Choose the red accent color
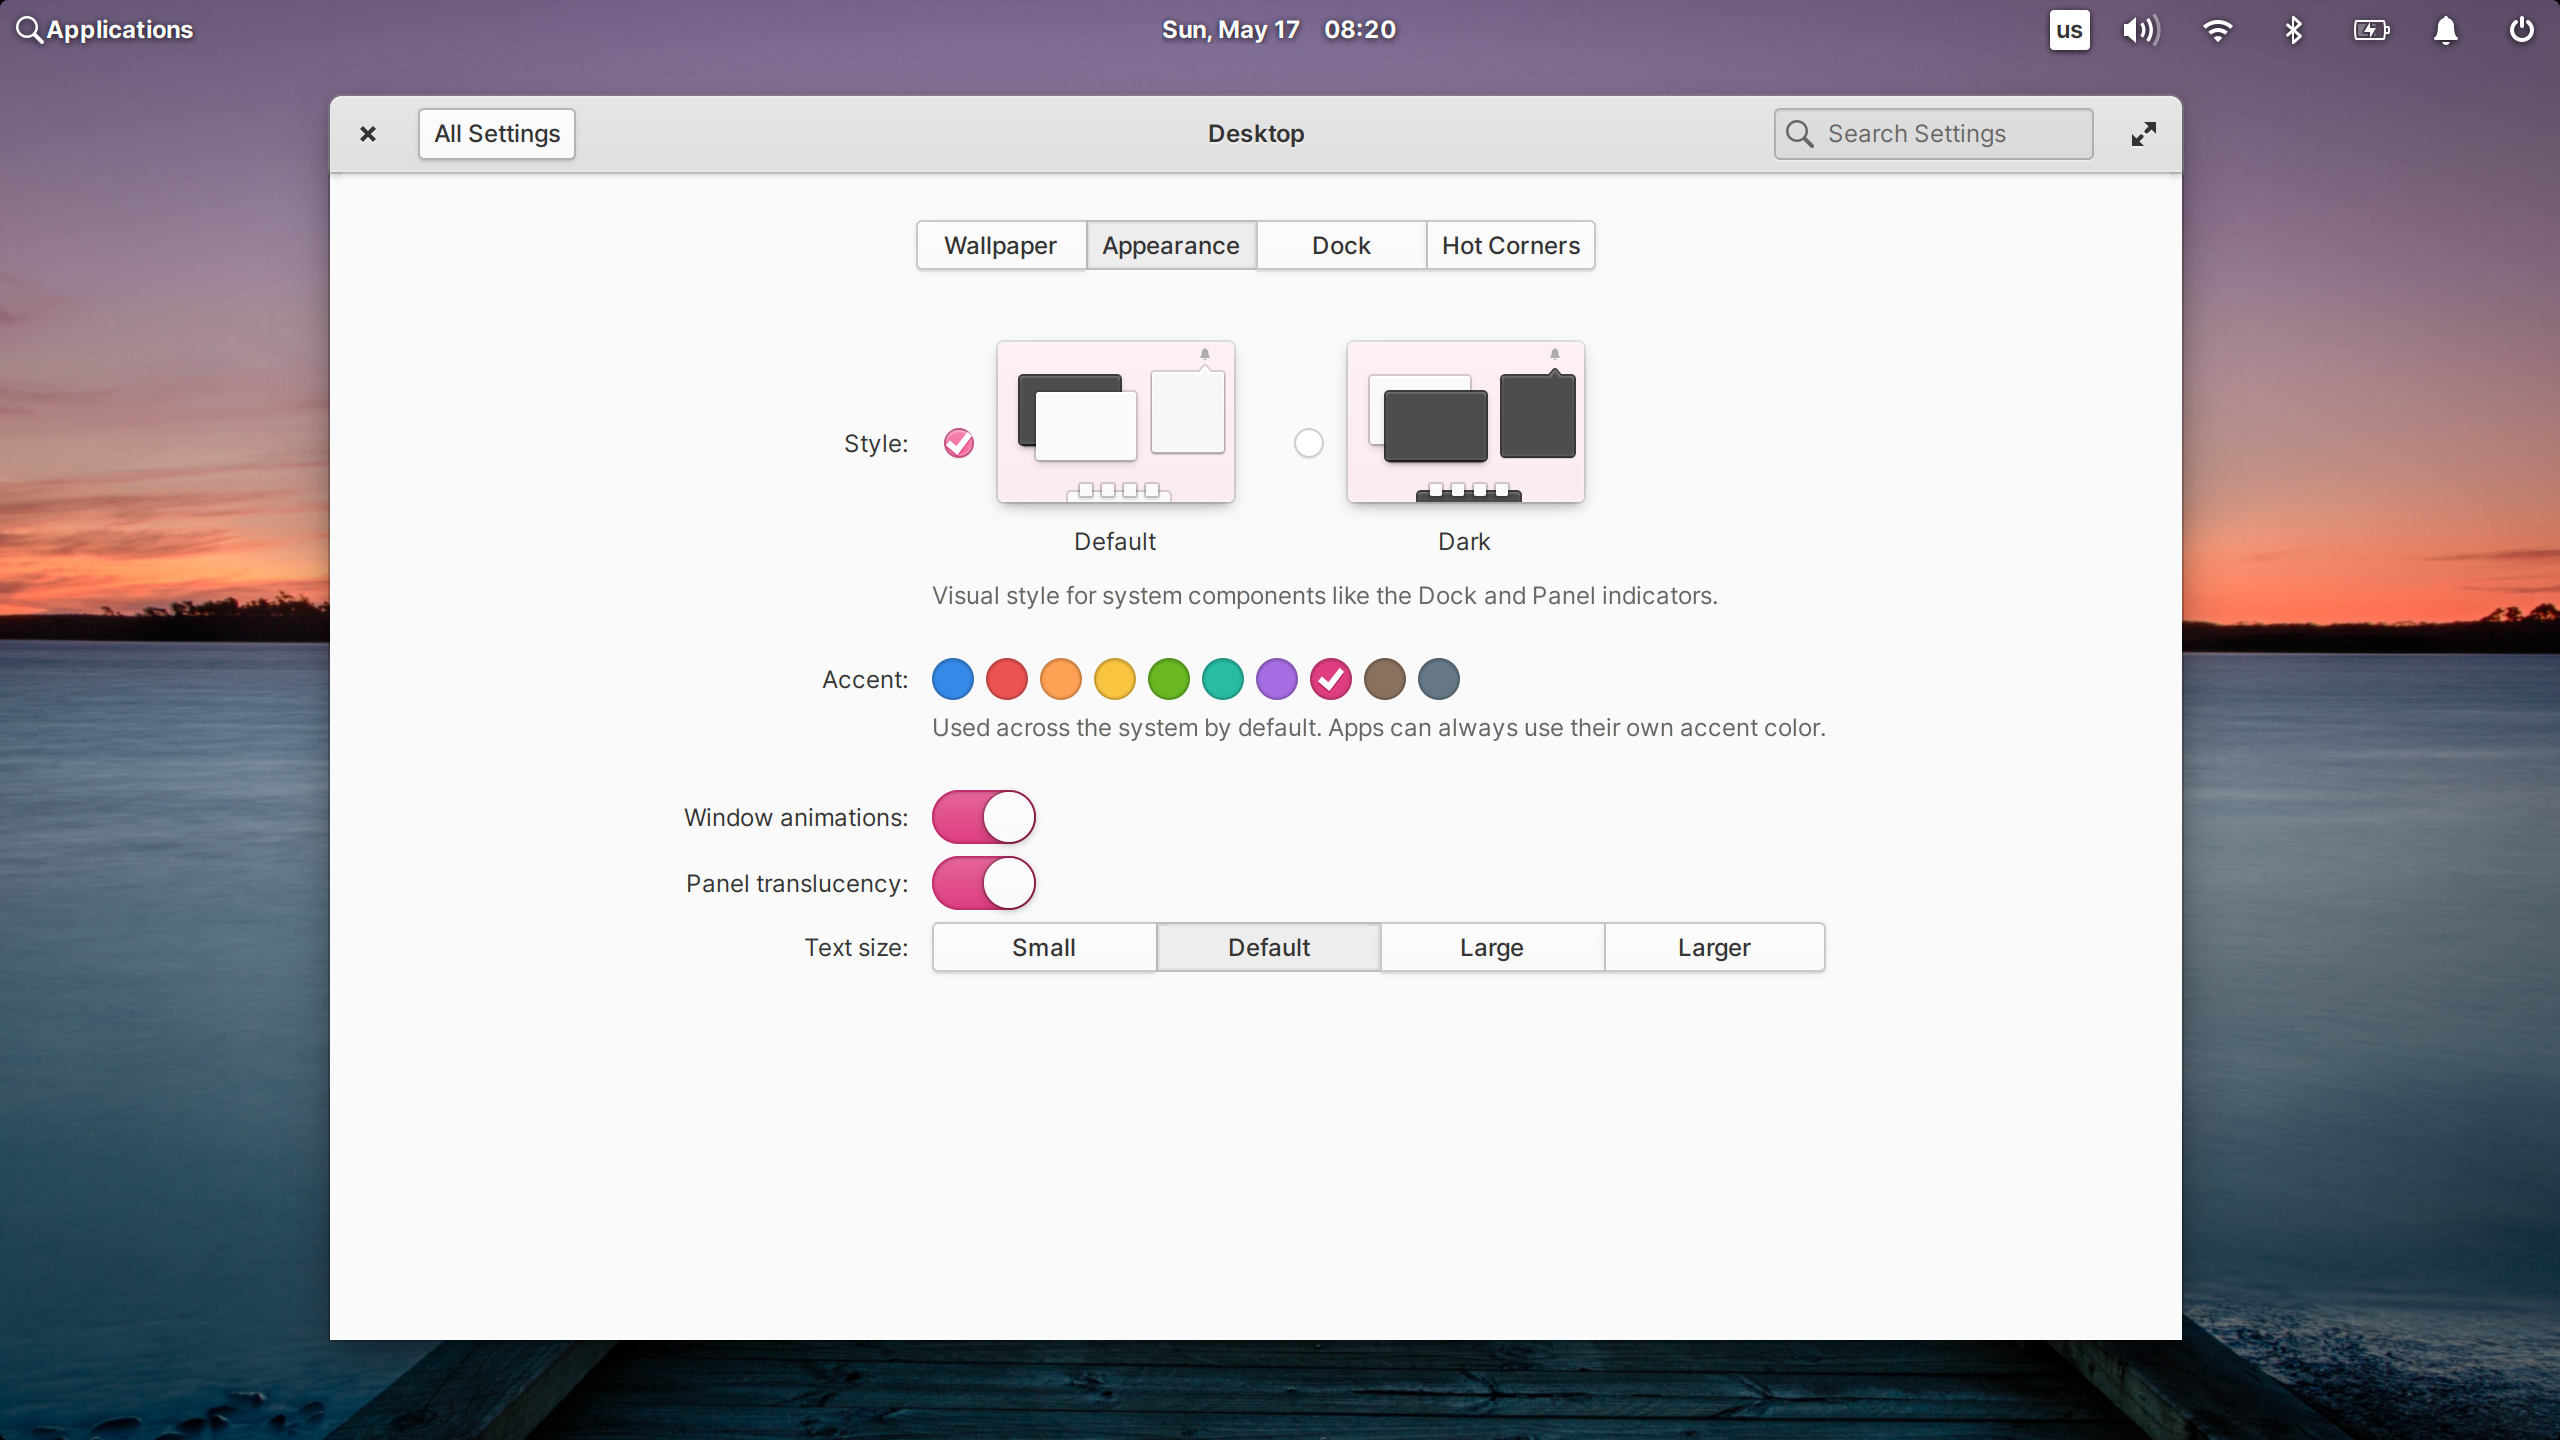Image resolution: width=2560 pixels, height=1440 pixels. [1007, 679]
